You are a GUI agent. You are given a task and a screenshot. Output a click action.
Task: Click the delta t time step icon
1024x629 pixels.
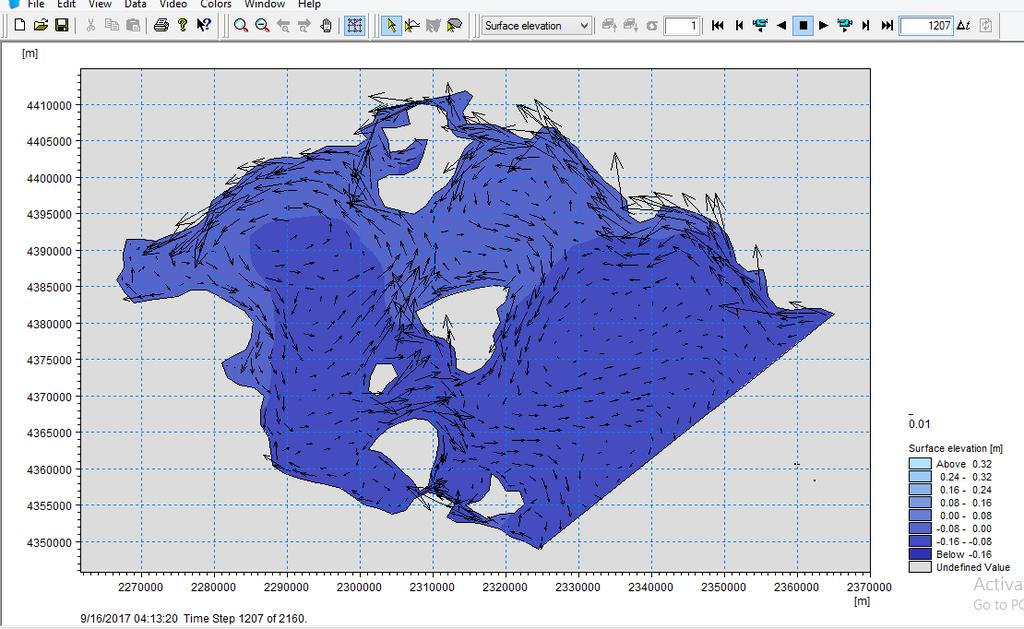[964, 25]
